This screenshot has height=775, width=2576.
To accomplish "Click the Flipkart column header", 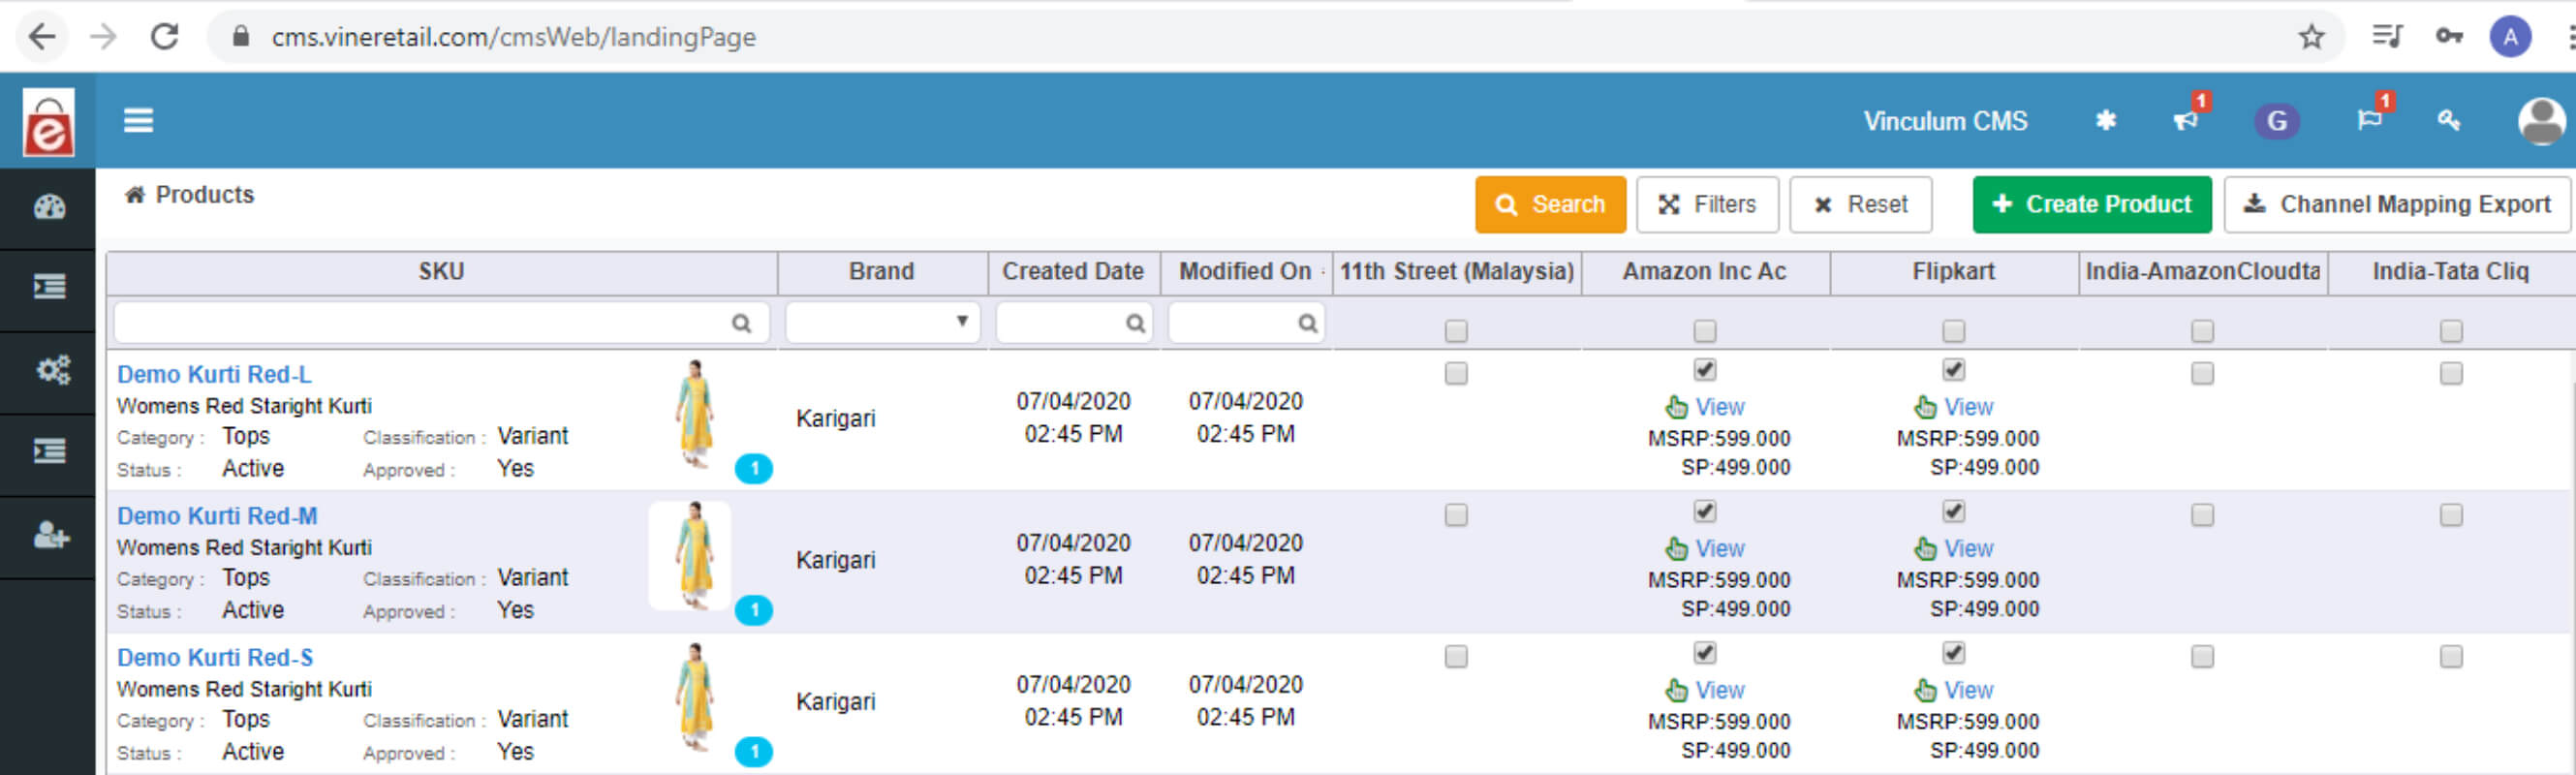I will [x=1953, y=272].
